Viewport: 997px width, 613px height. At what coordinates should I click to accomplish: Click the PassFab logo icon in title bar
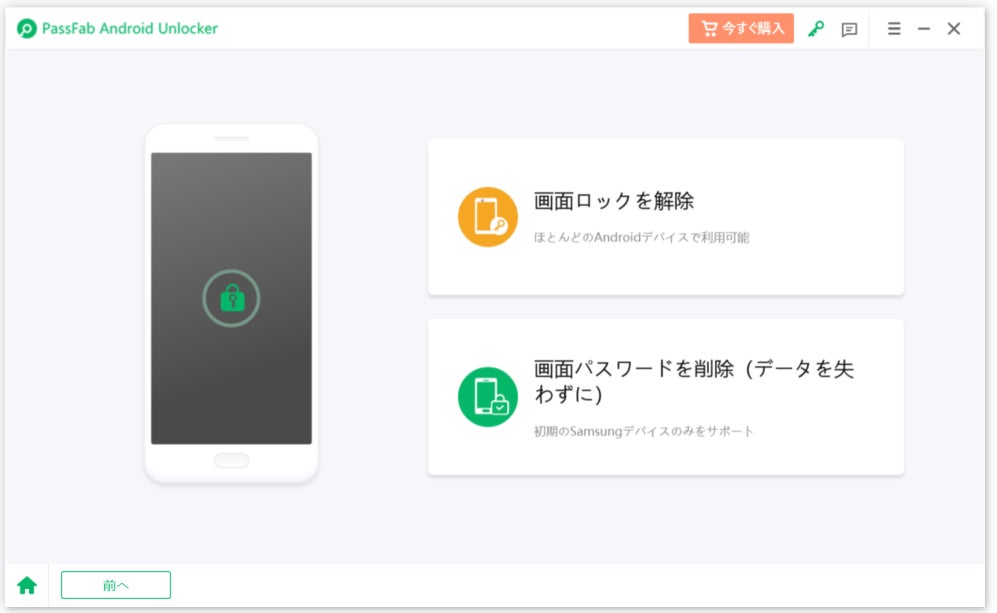click(27, 29)
